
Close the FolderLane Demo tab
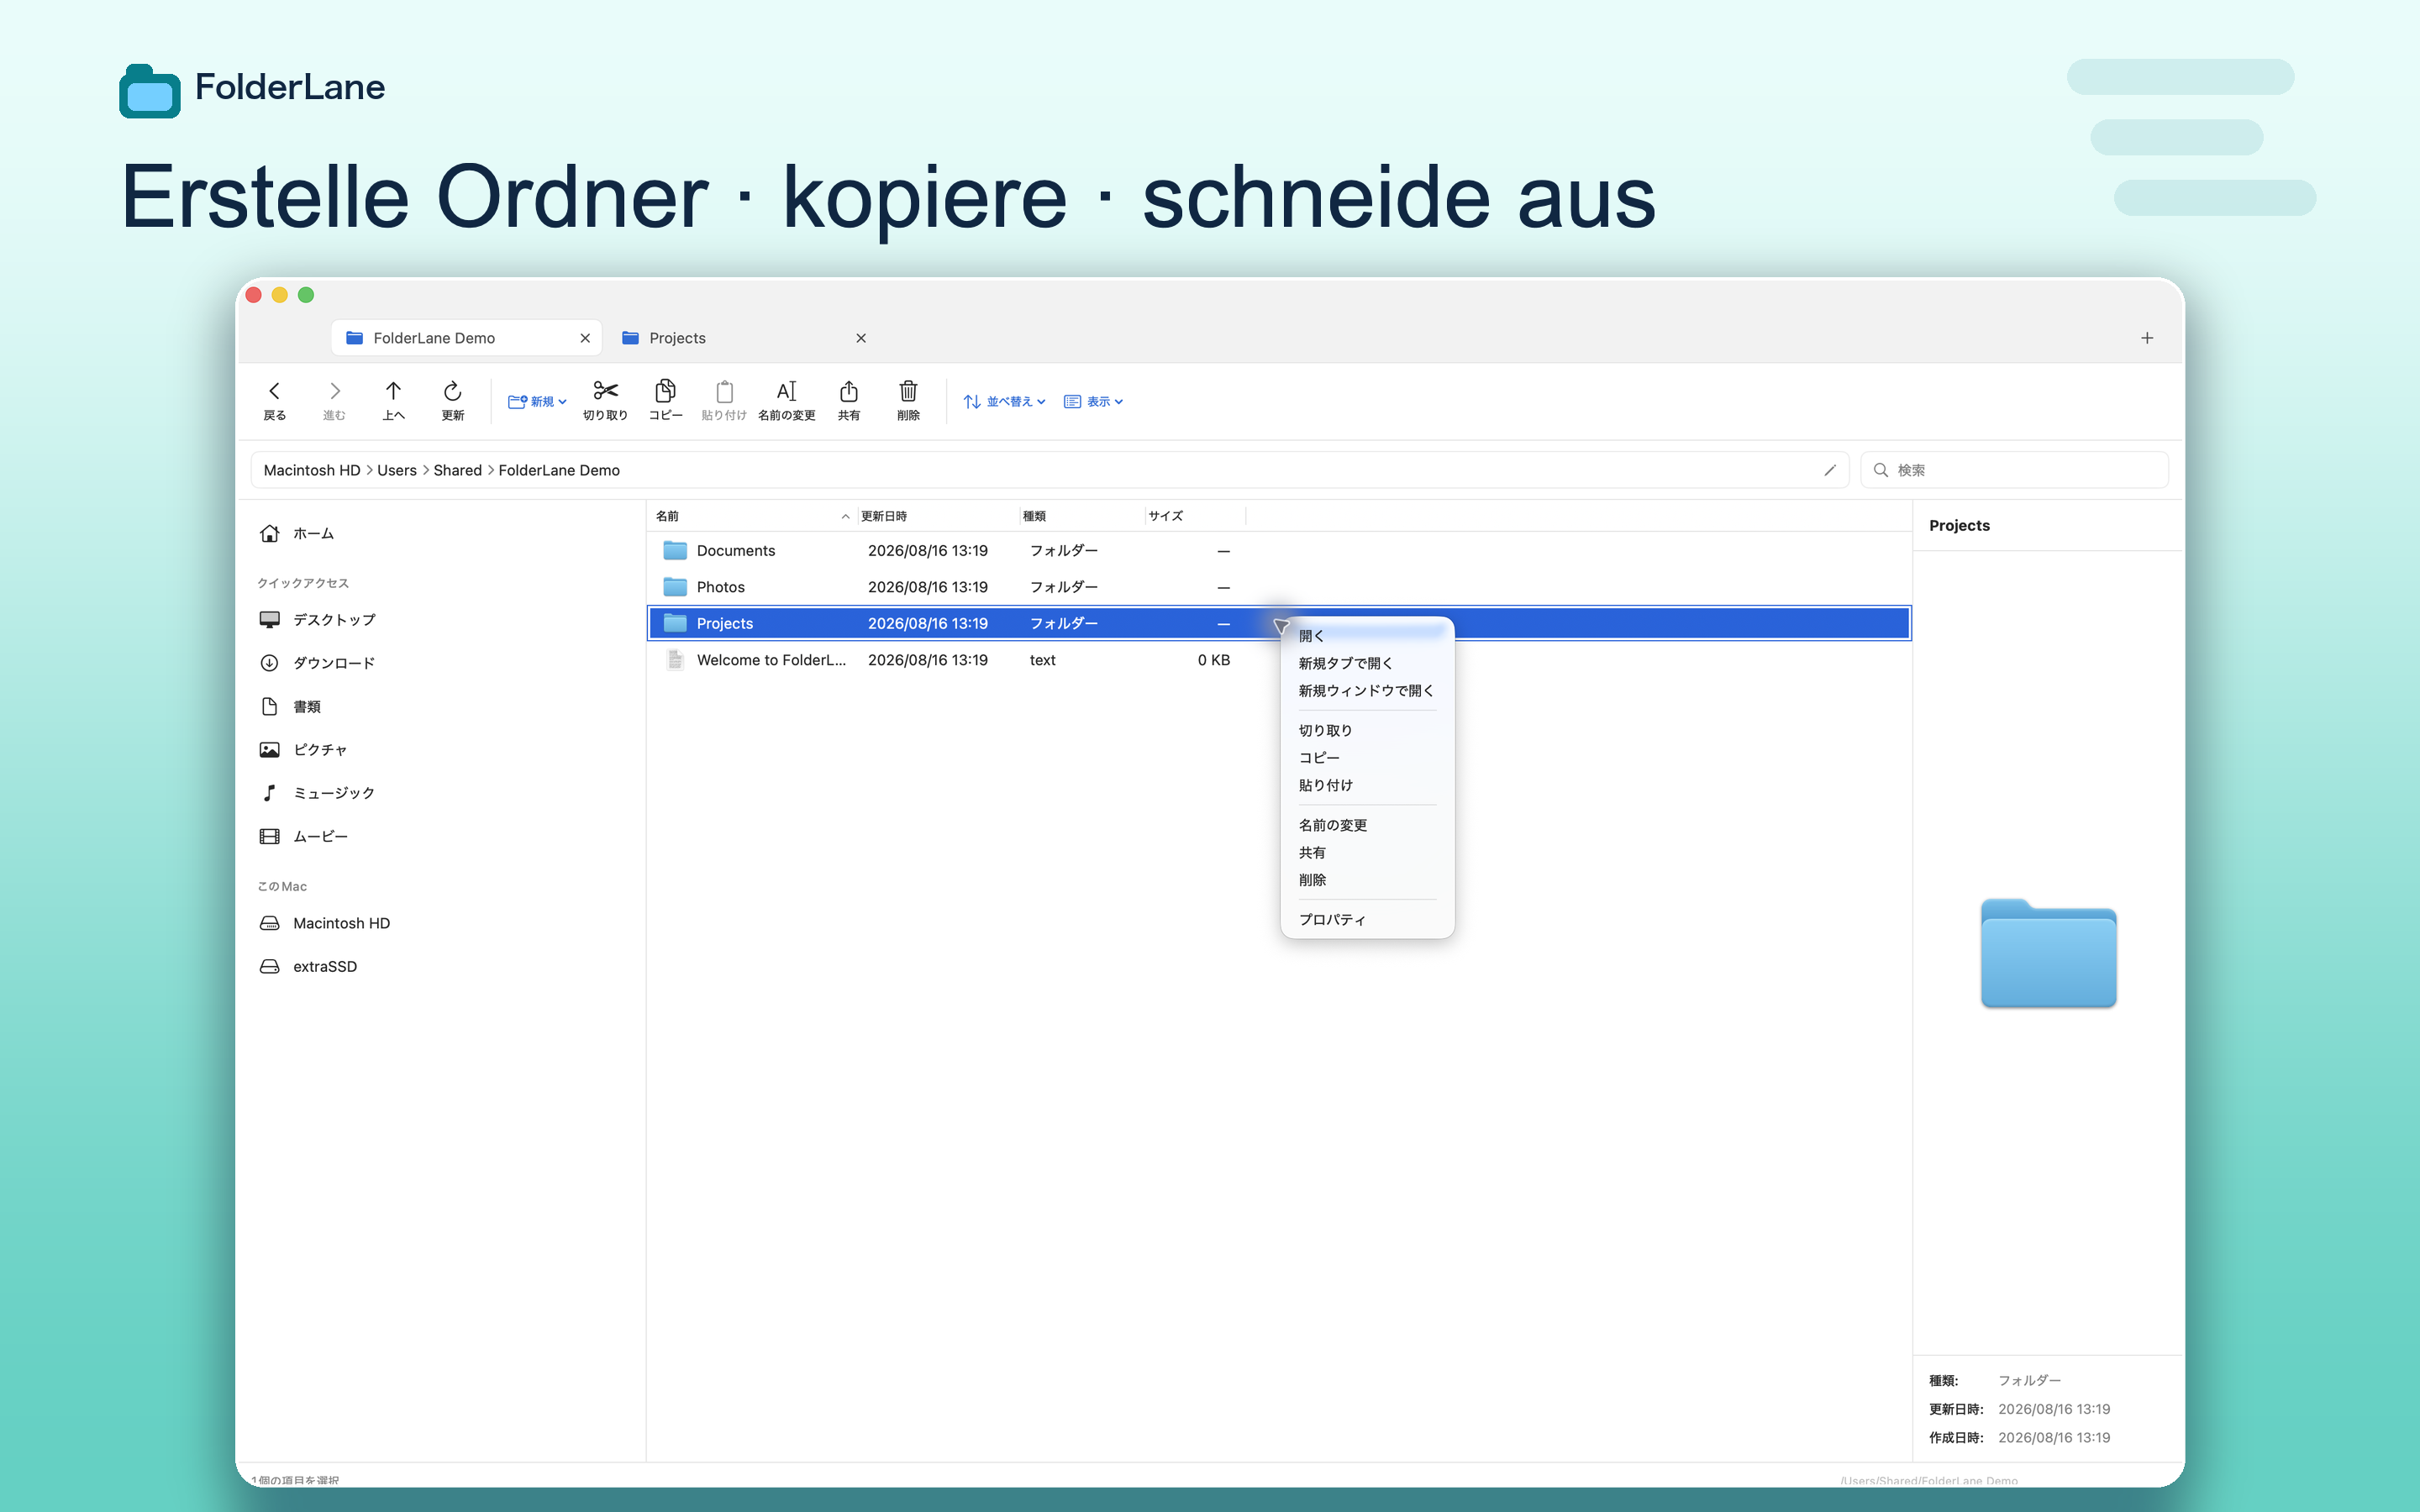[585, 338]
